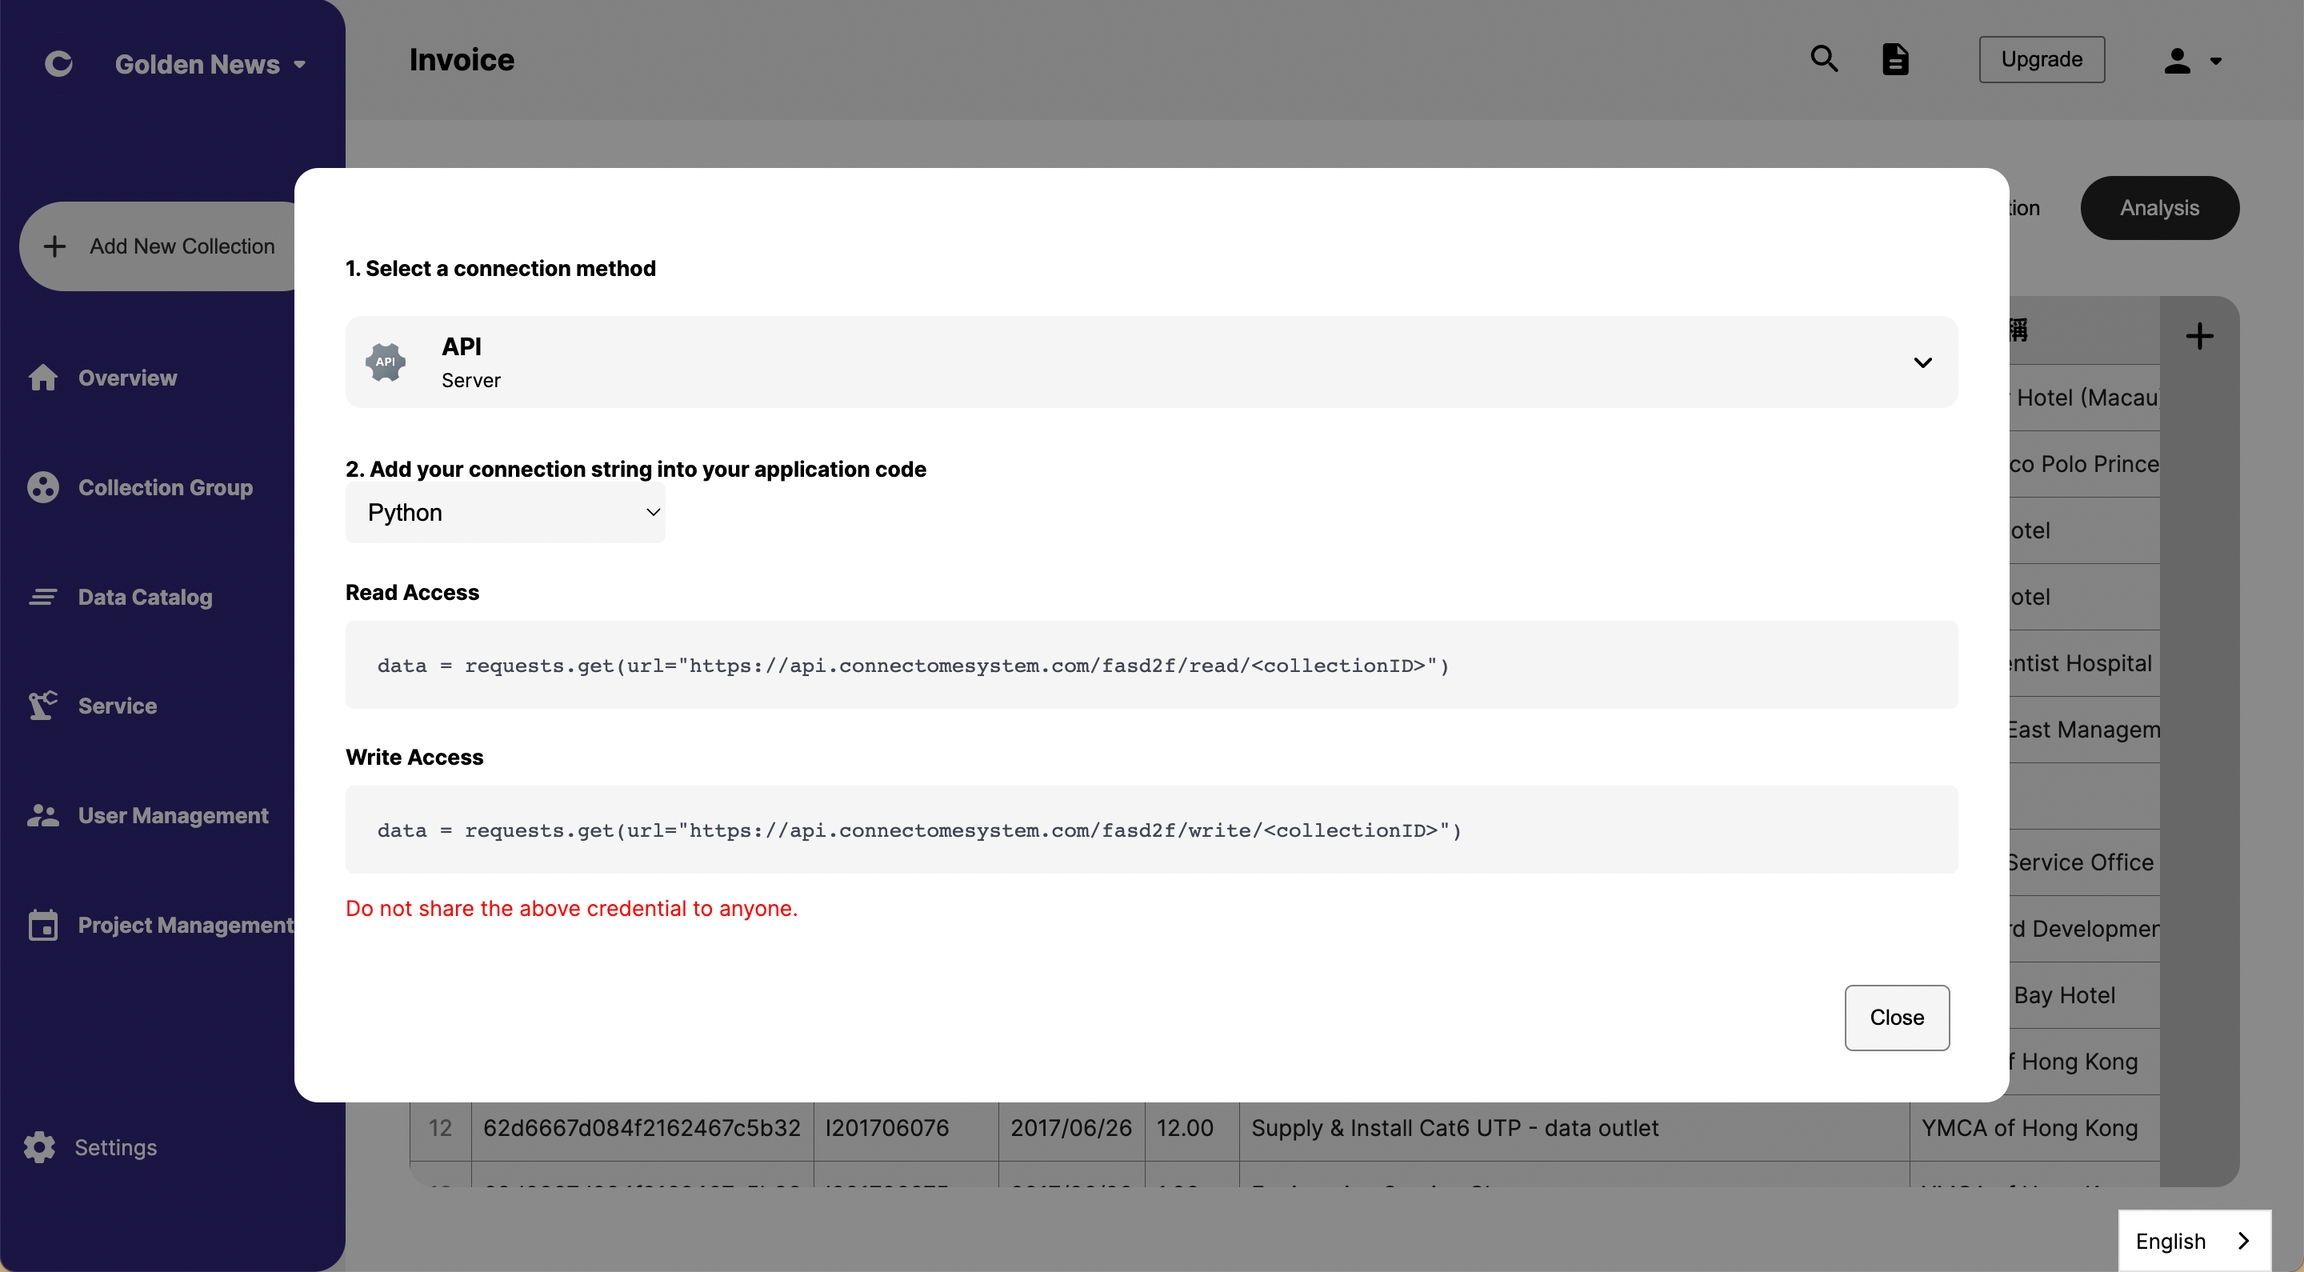The width and height of the screenshot is (2304, 1272).
Task: Open the Golden News workspace dropdown
Action: pyautogui.click(x=210, y=64)
